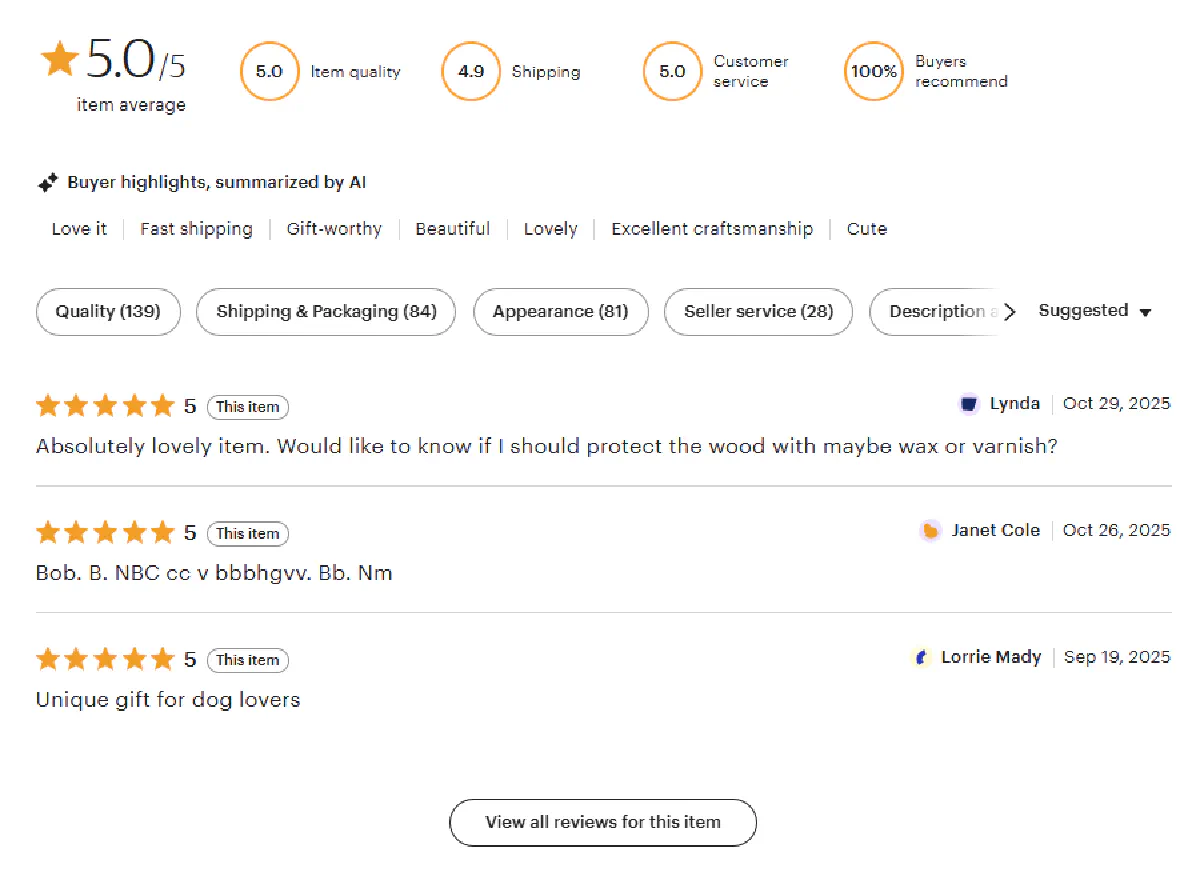Click Lorrie Mady's profile avatar icon
The height and width of the screenshot is (884, 1200).
(x=922, y=657)
